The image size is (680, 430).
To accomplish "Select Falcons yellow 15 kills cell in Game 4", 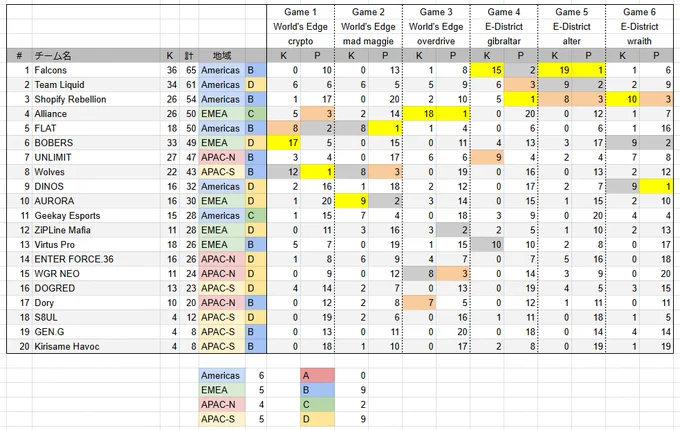I will tap(487, 70).
